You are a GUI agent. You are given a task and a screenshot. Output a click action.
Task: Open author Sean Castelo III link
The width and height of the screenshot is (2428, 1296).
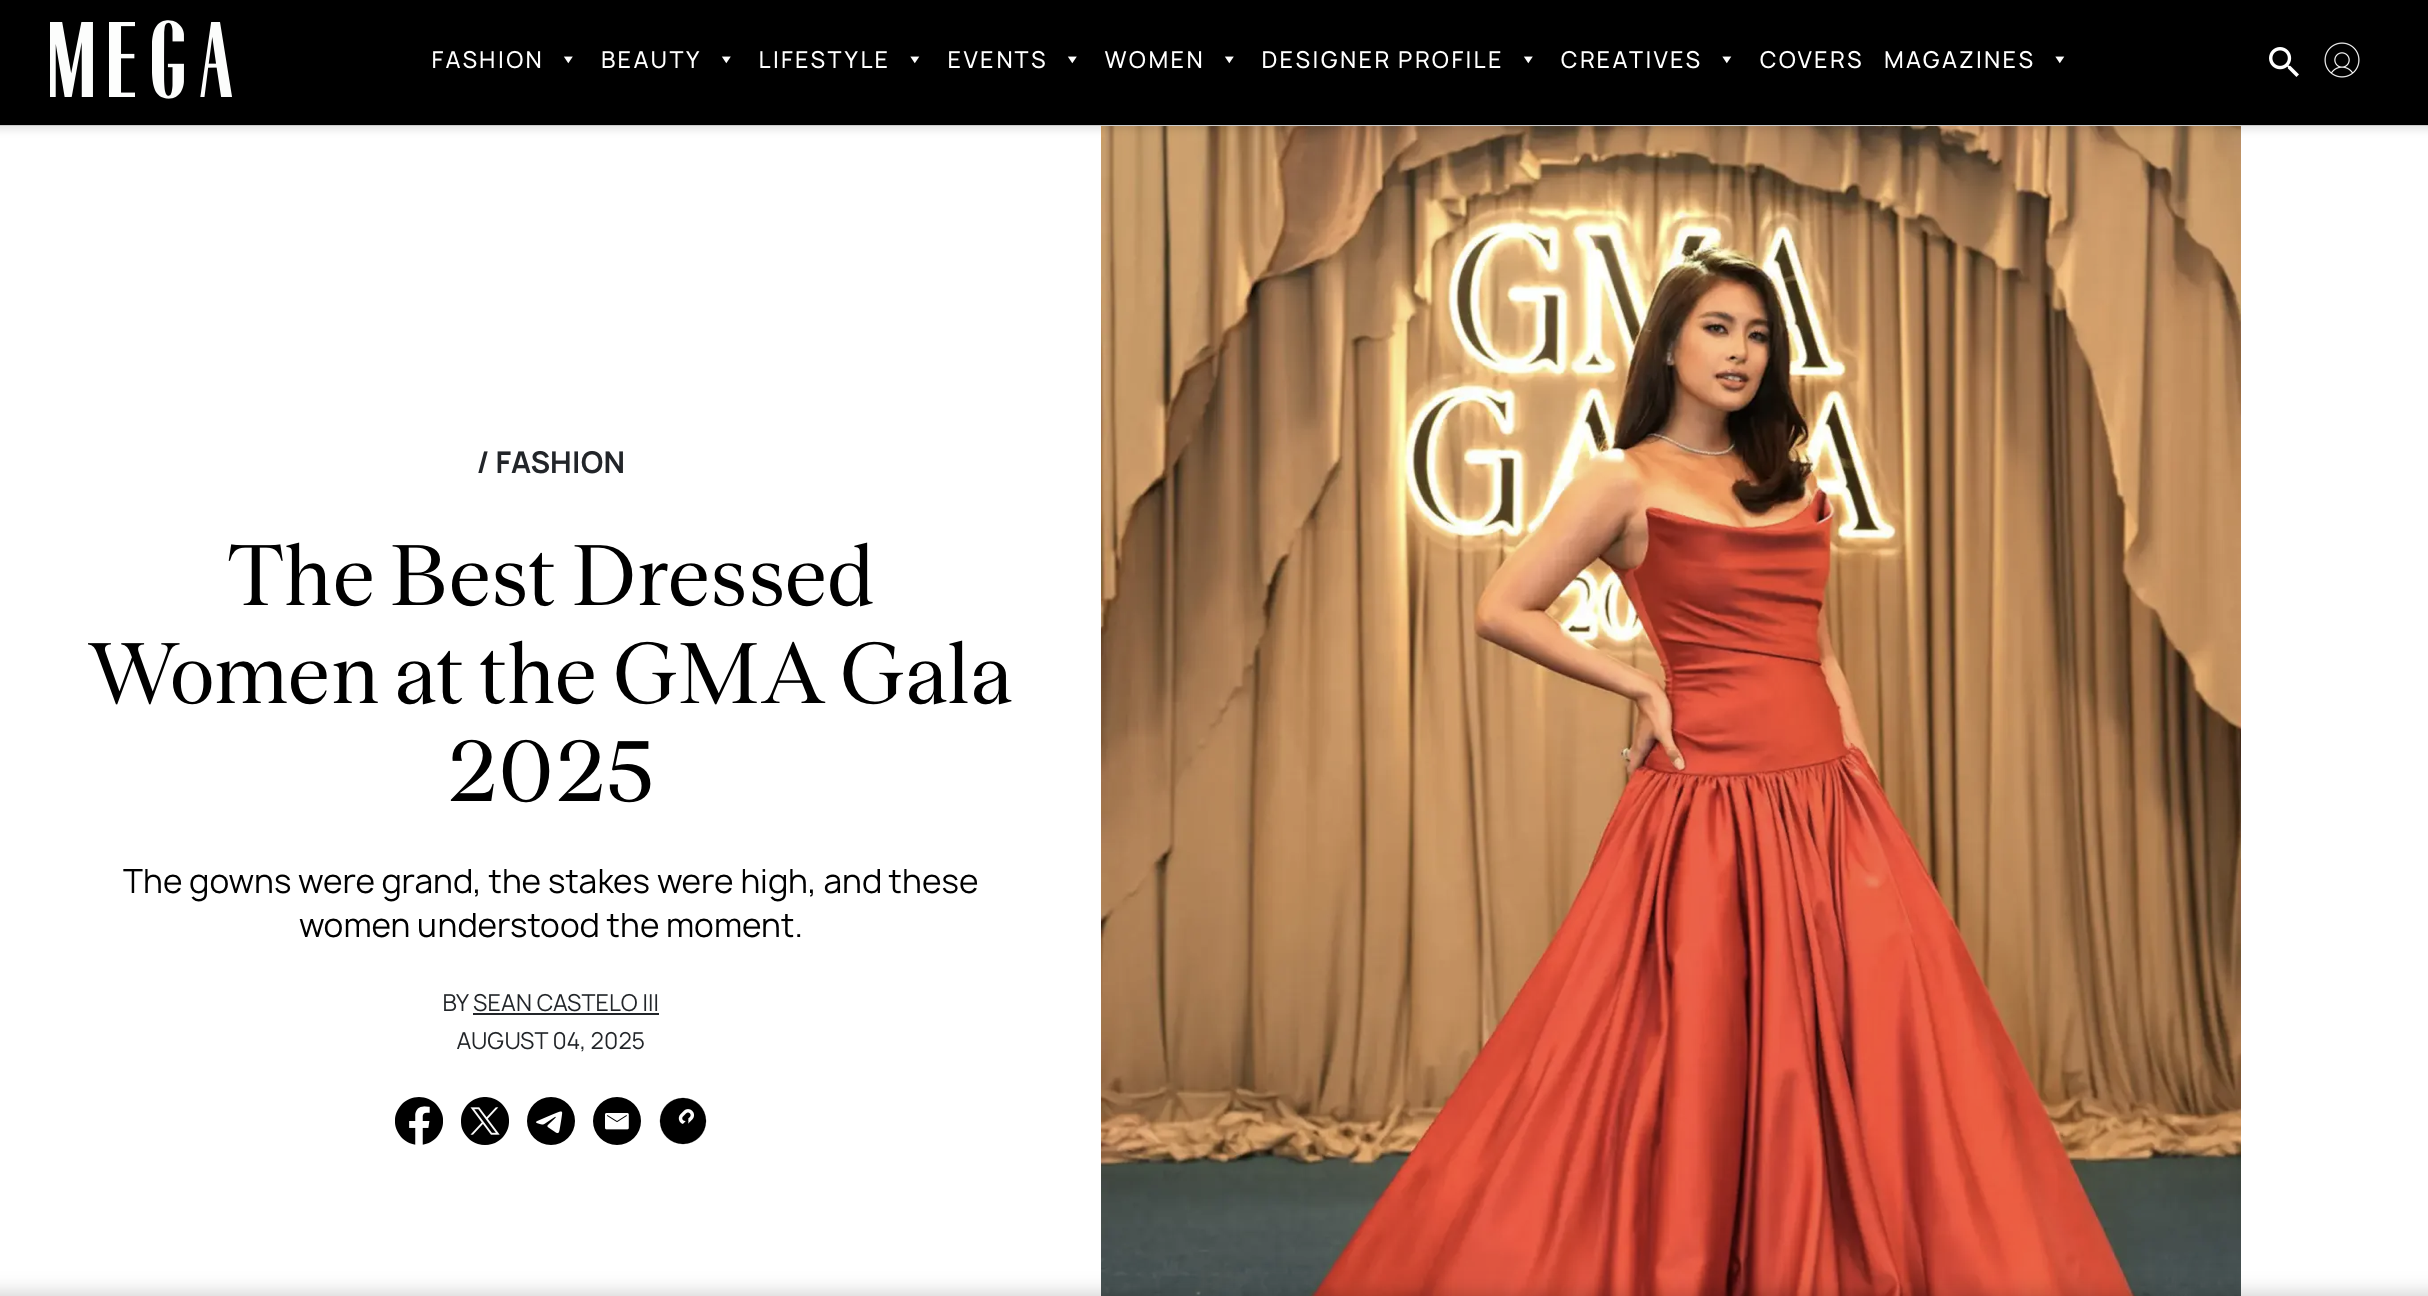[x=565, y=1003]
